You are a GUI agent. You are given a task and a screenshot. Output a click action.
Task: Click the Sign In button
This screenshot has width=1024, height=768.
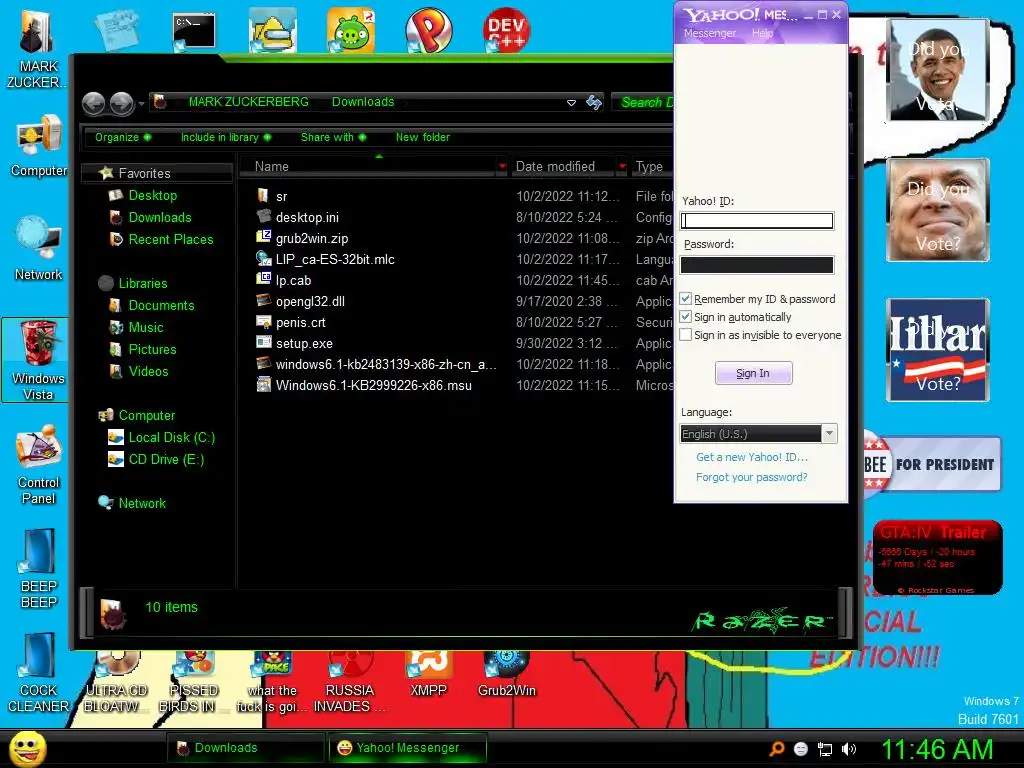click(753, 373)
